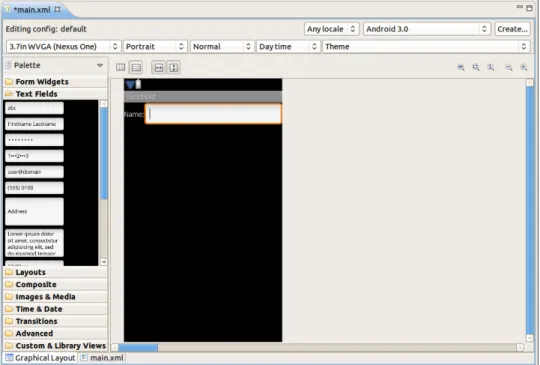Click the Name text input on canvas

213,114
